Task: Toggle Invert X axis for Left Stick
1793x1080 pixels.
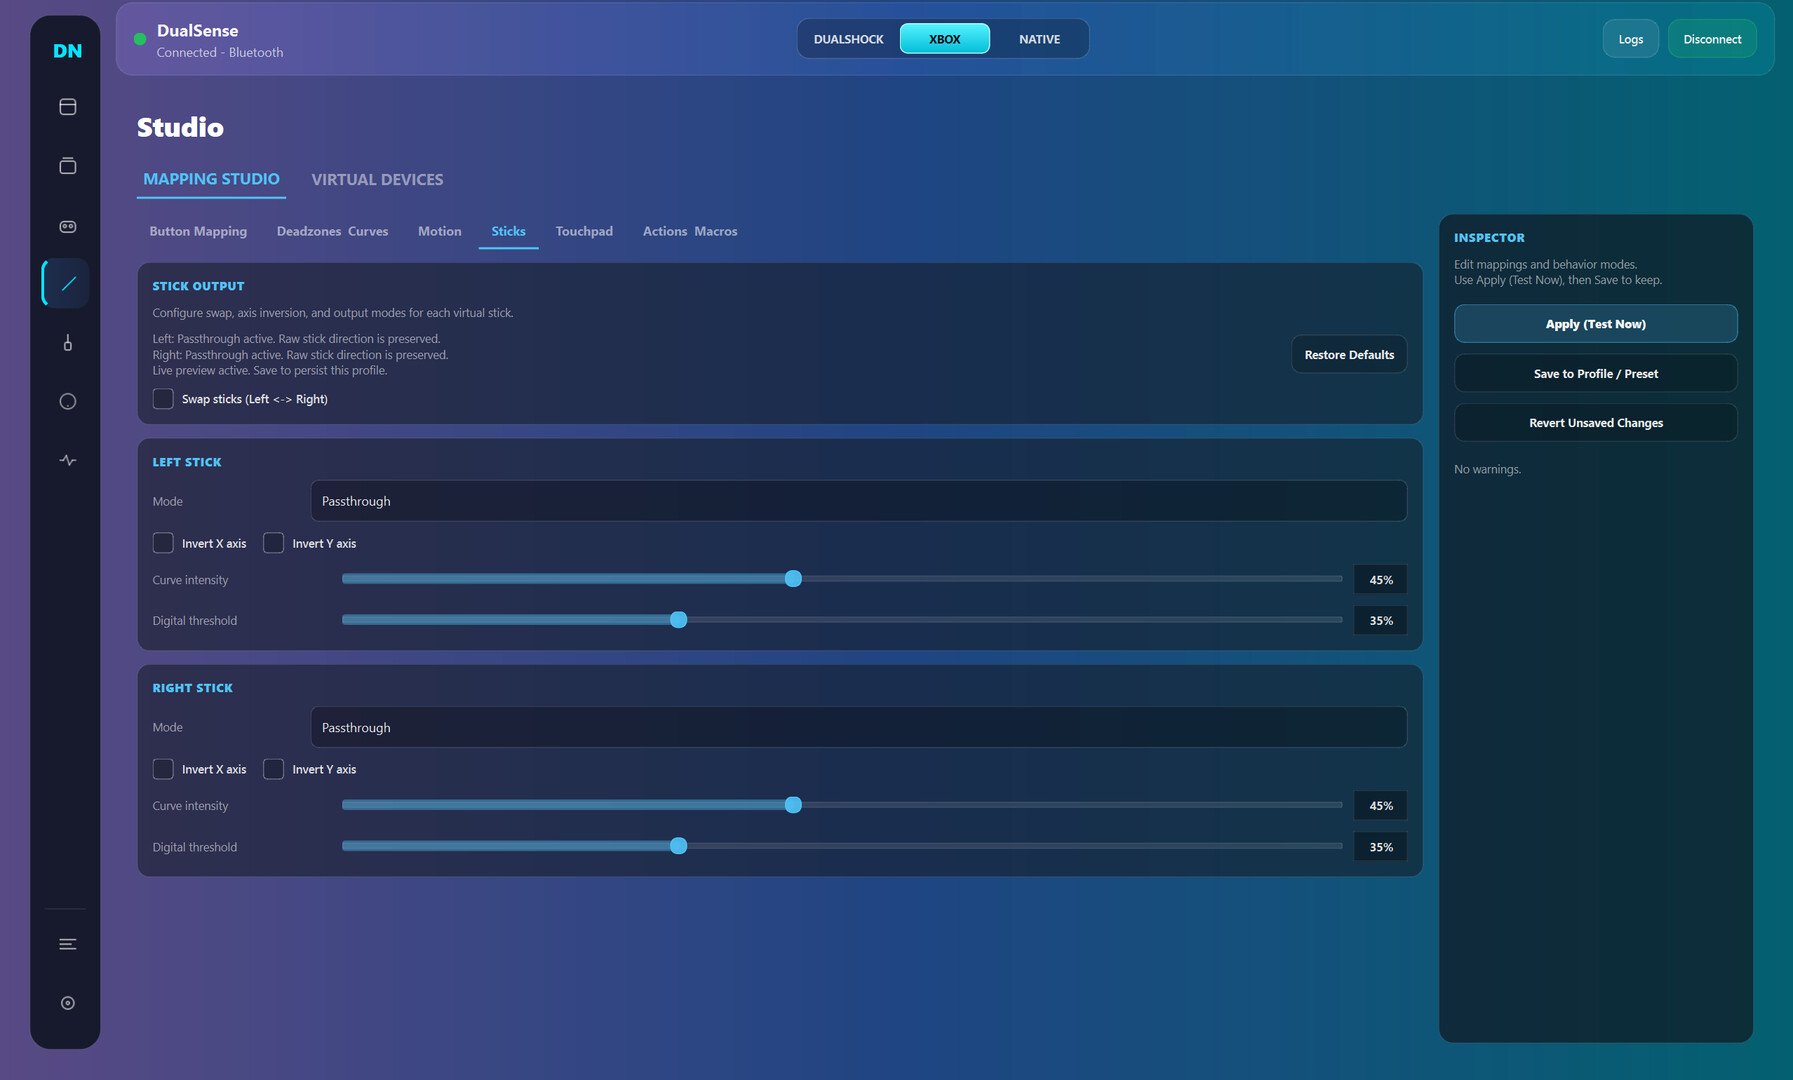Action: 163,543
